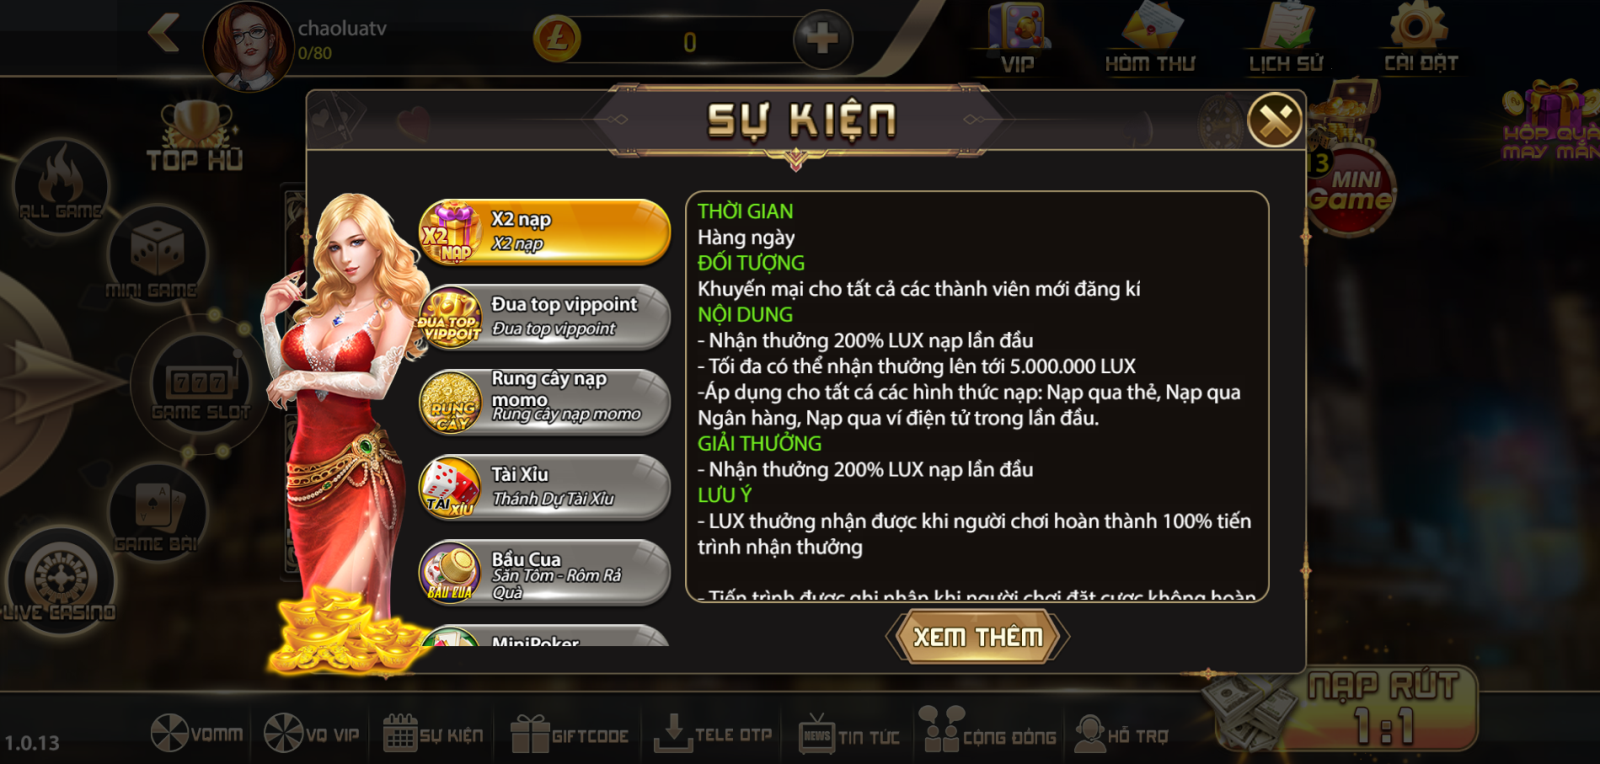The width and height of the screenshot is (1600, 764).
Task: Click the chaoluatv profile avatar
Action: pos(249,45)
